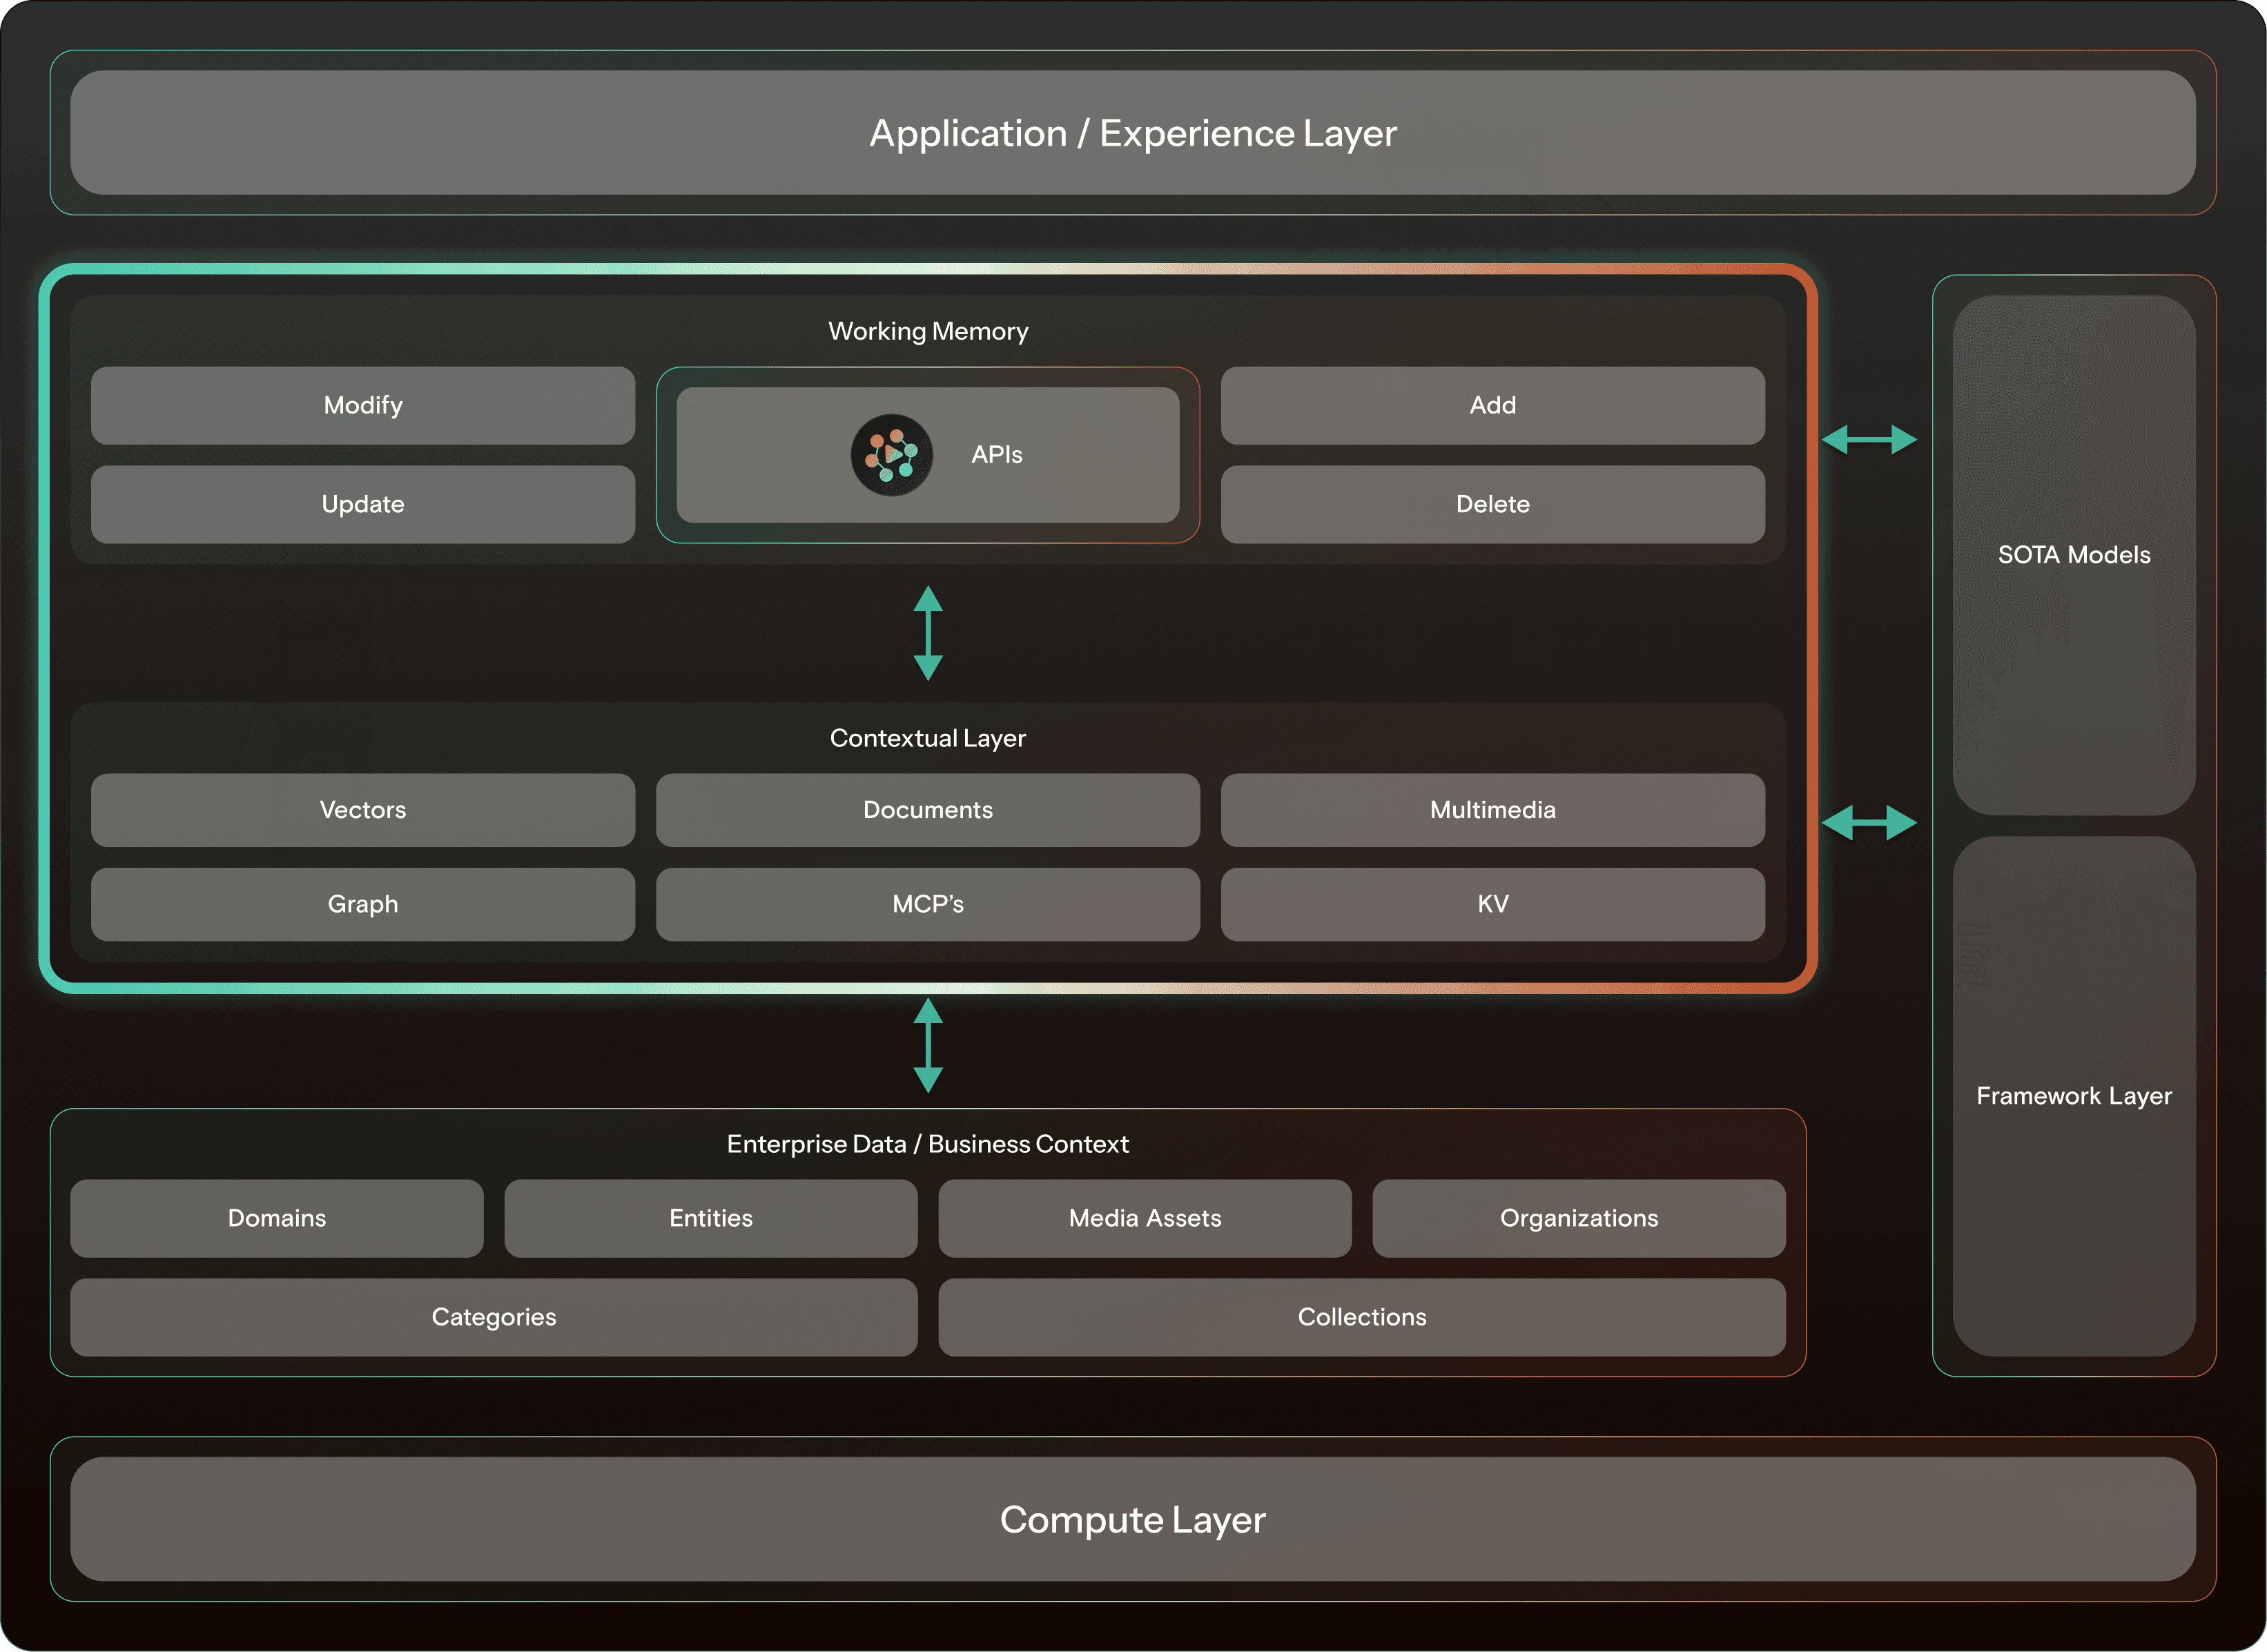
Task: Open the SOTA Models panel
Action: click(2074, 555)
